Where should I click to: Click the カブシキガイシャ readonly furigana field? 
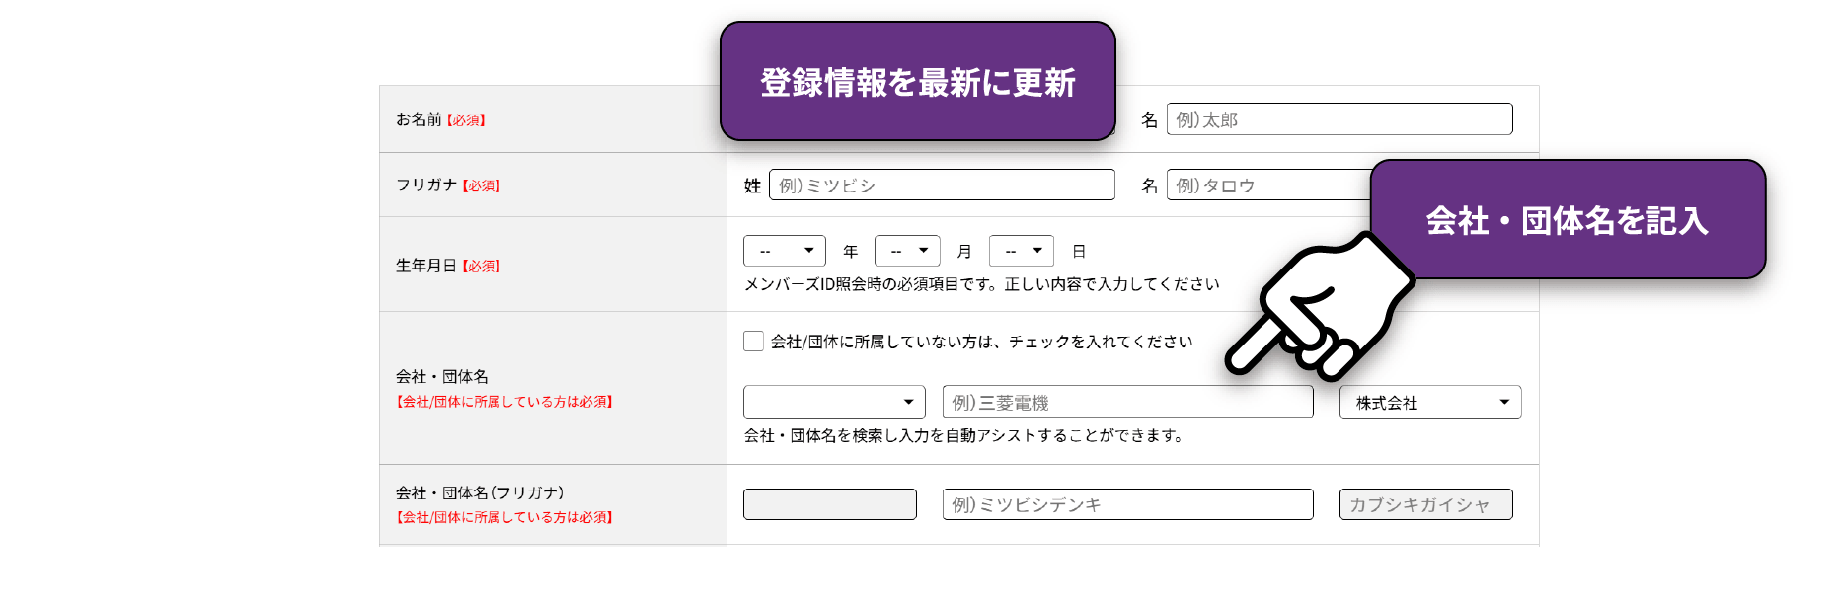(1425, 504)
